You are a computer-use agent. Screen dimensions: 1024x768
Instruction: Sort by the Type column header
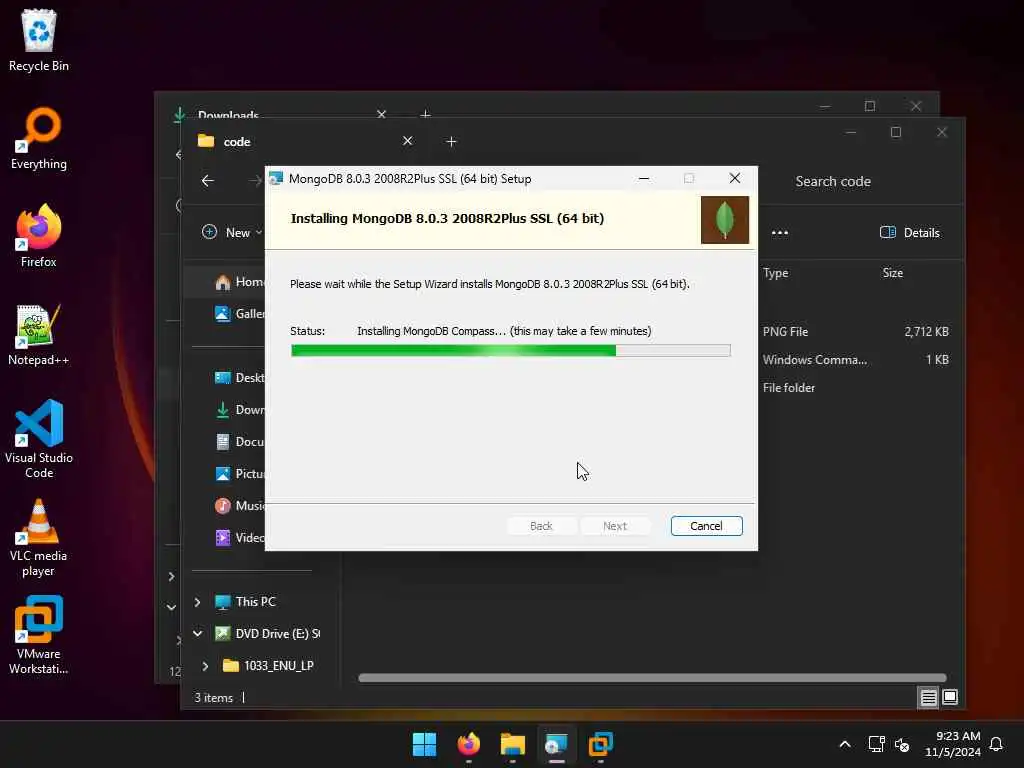(x=776, y=273)
